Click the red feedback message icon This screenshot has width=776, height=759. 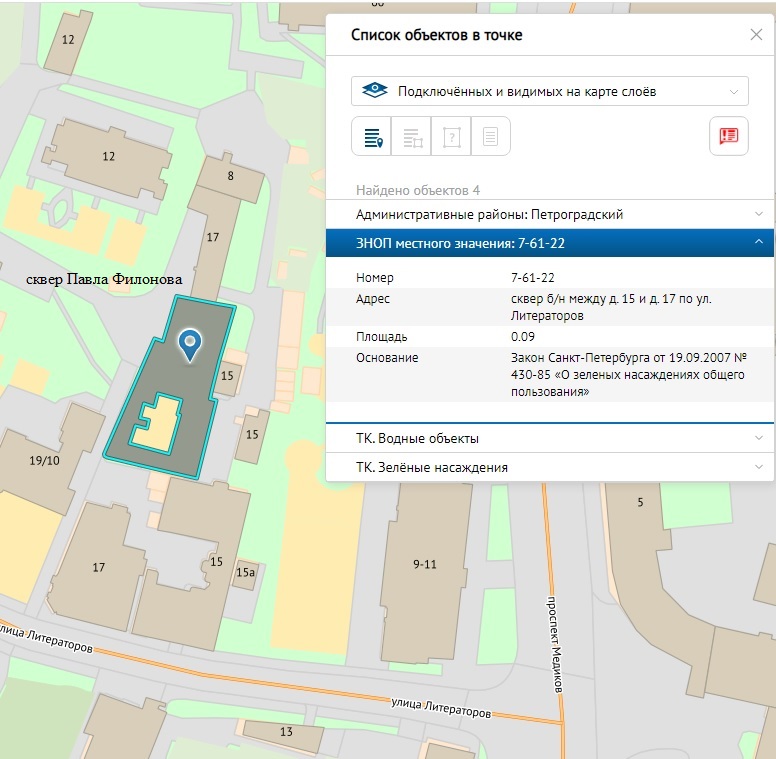pos(728,137)
